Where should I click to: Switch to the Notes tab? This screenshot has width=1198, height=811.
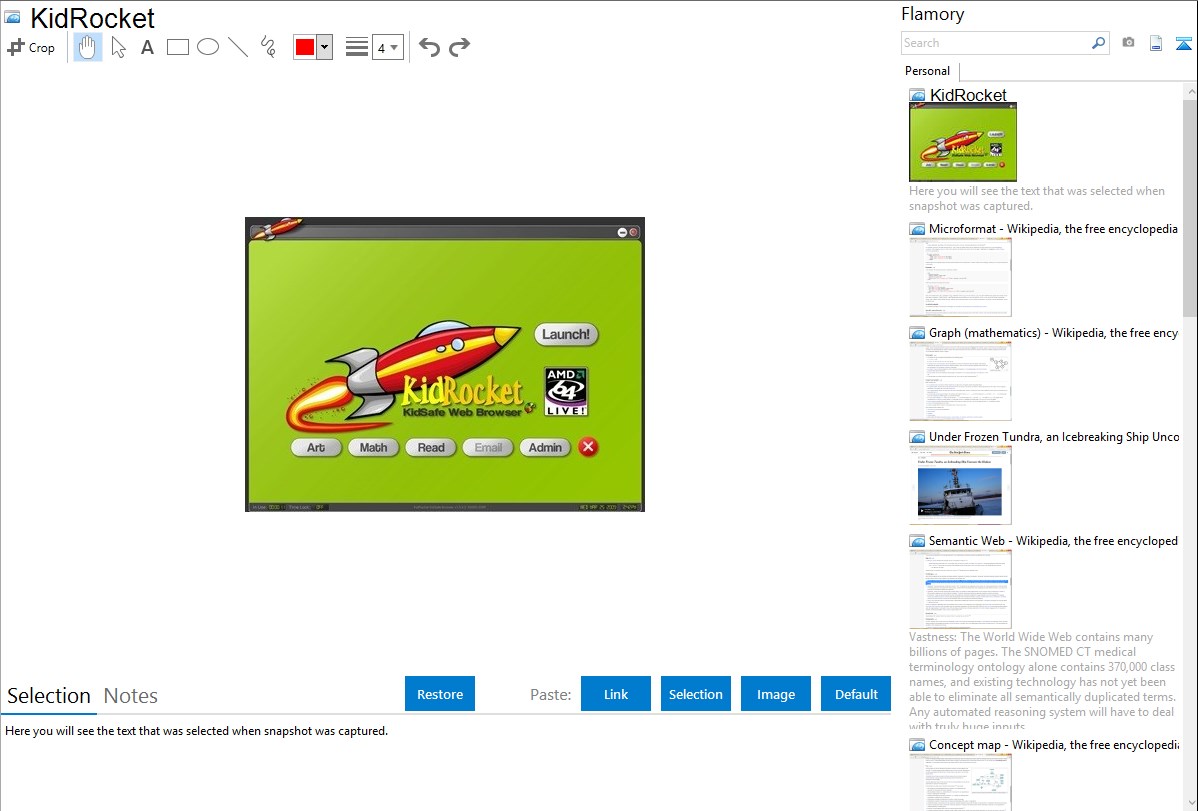pos(131,696)
